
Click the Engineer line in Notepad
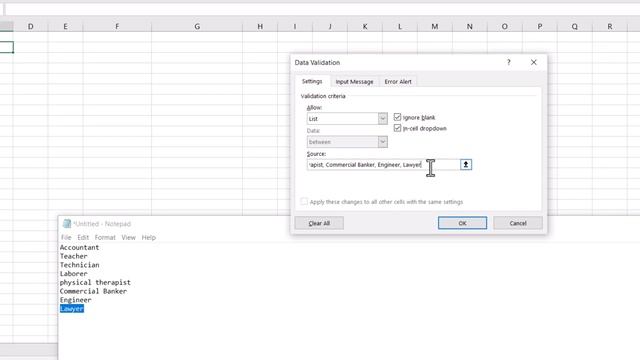(x=76, y=300)
